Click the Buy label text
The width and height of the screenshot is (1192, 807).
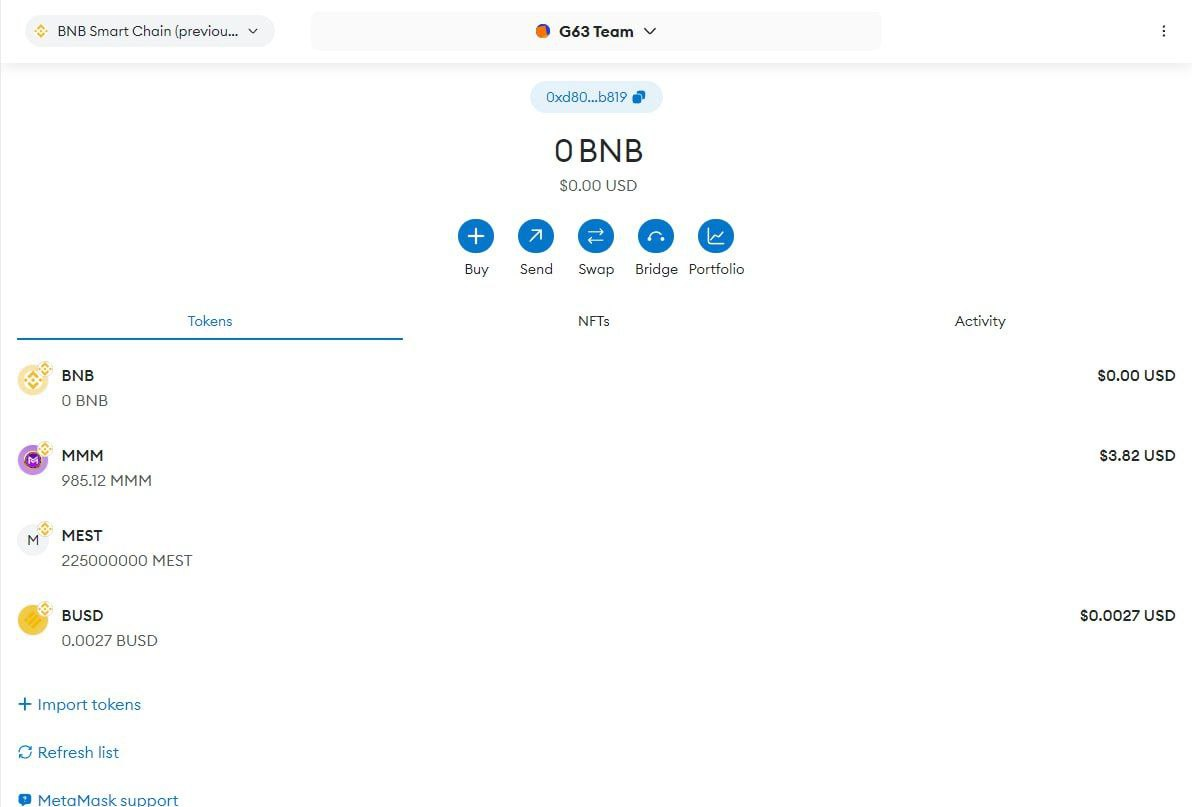tap(477, 269)
